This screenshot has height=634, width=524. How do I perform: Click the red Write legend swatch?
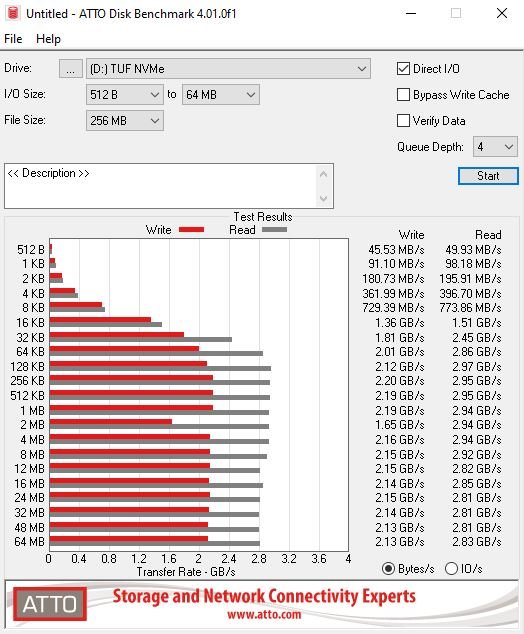tap(191, 230)
